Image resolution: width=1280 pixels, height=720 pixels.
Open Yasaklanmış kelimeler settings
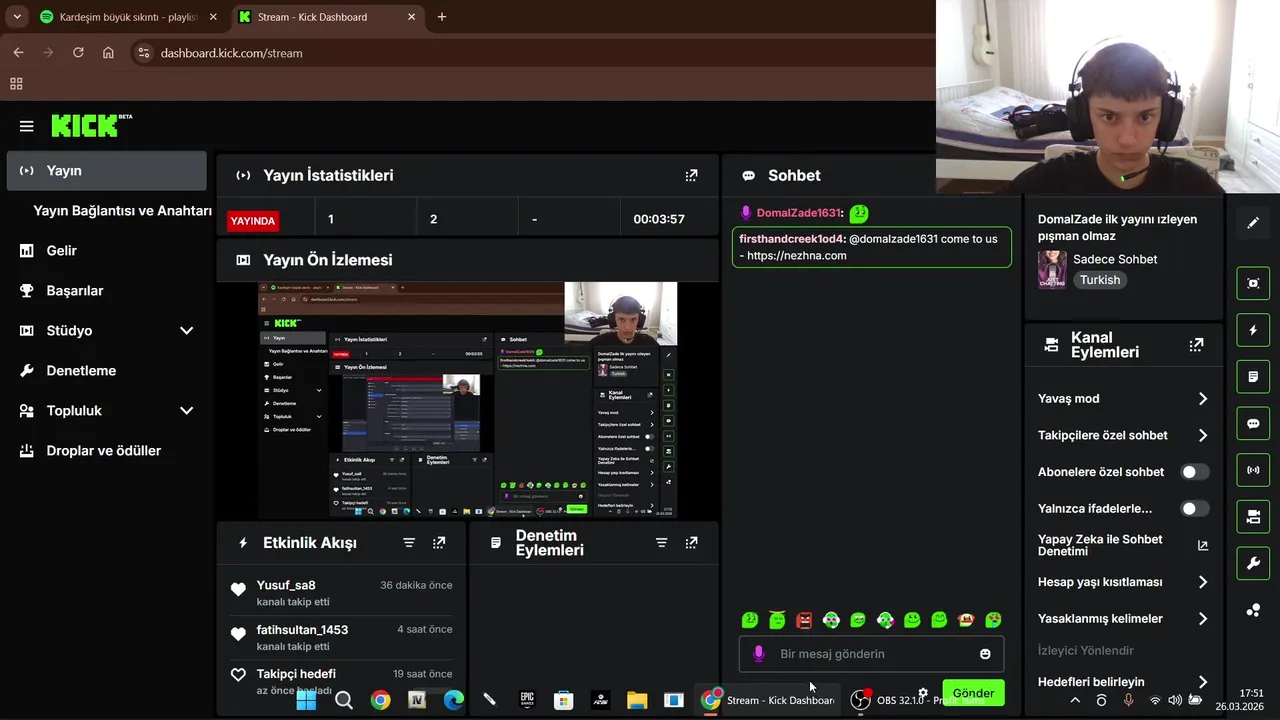click(x=1123, y=619)
